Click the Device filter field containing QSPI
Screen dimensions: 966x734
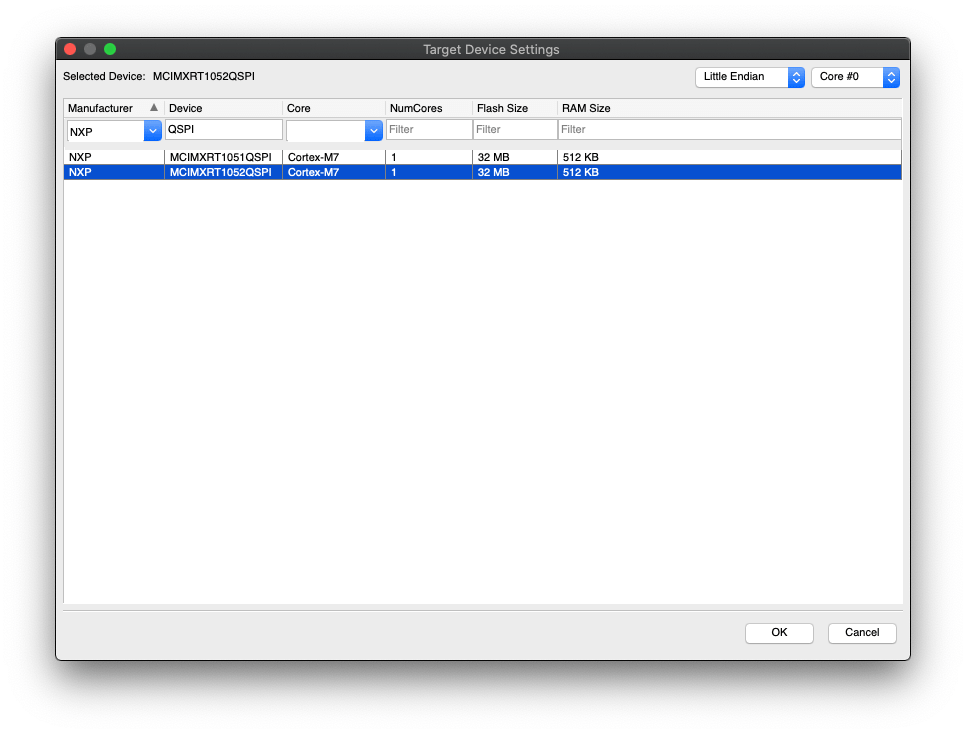[x=224, y=129]
